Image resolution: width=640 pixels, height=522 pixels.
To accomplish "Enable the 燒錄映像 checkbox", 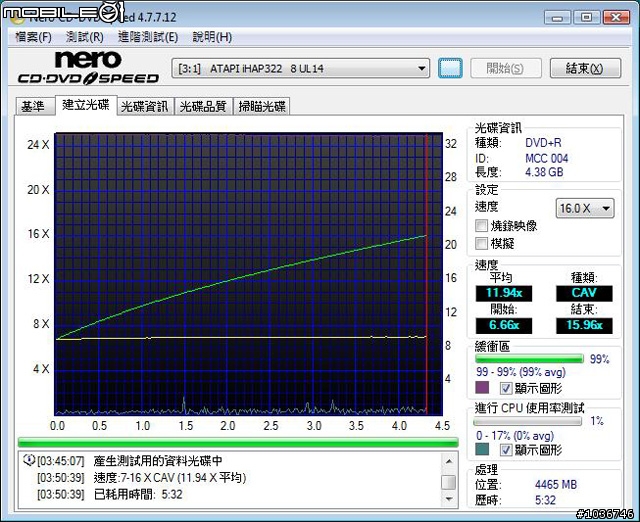I will [482, 225].
